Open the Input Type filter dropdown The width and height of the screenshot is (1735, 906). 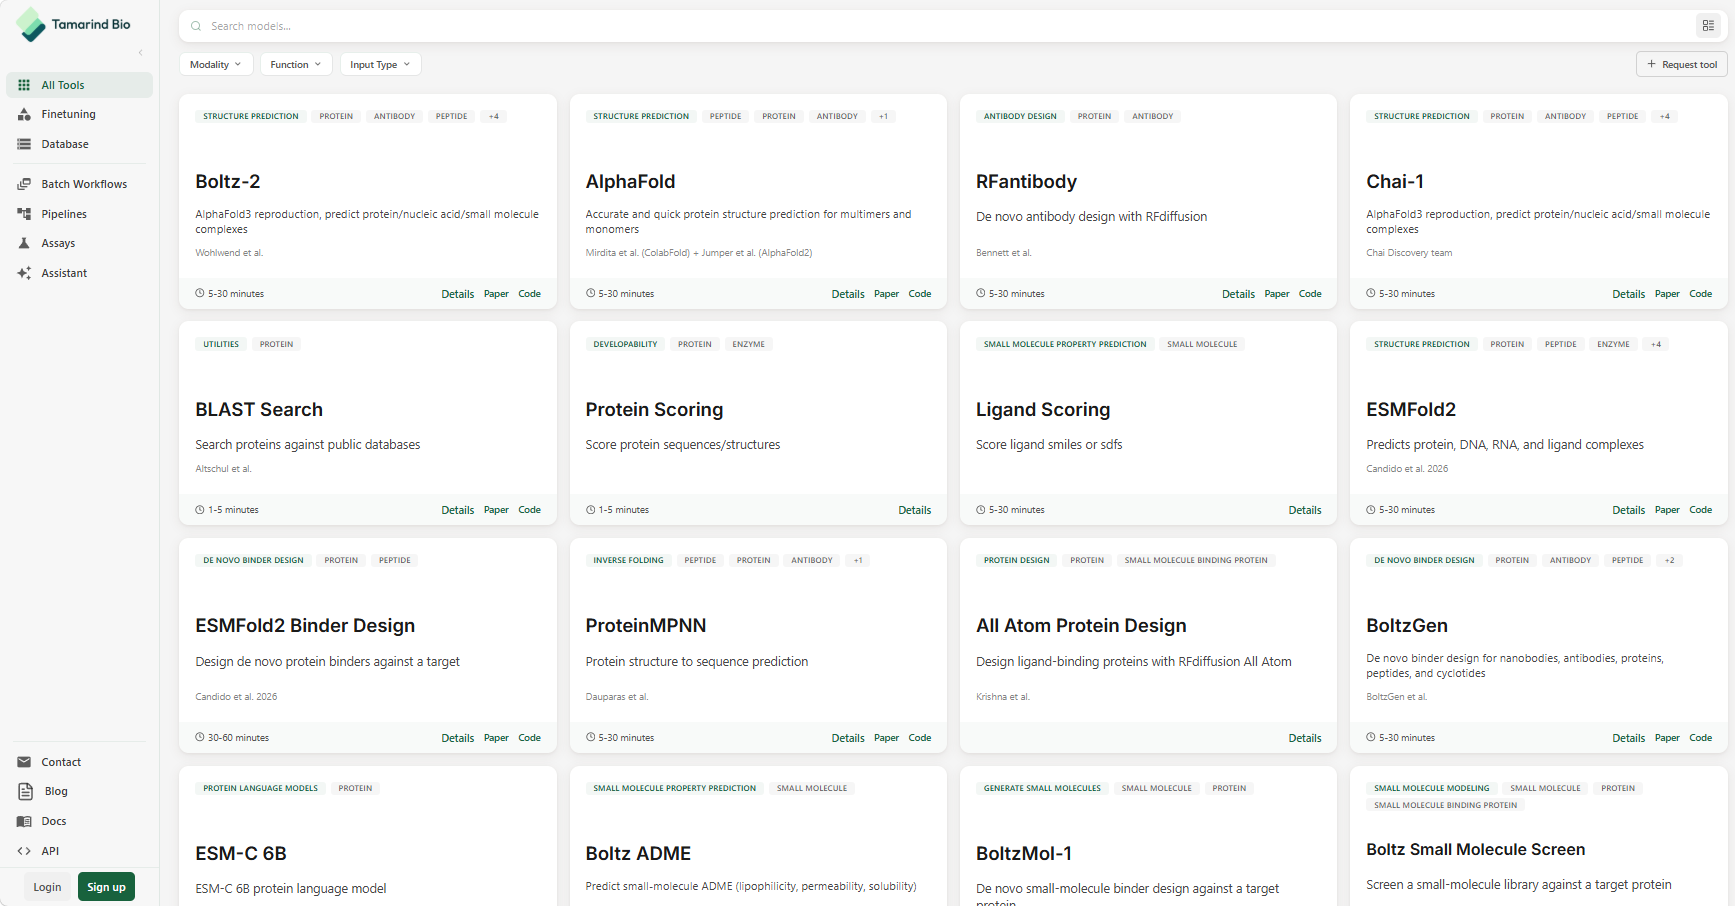[x=380, y=64]
